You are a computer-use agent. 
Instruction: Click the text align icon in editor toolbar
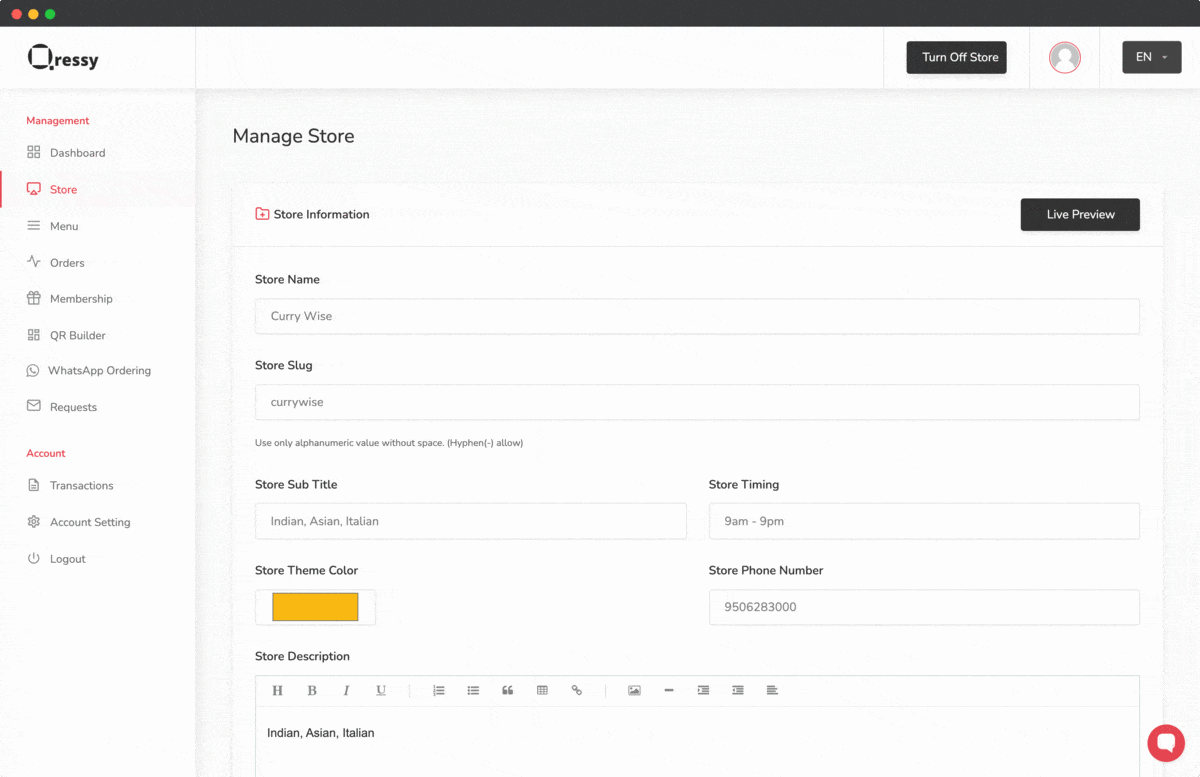tap(772, 690)
